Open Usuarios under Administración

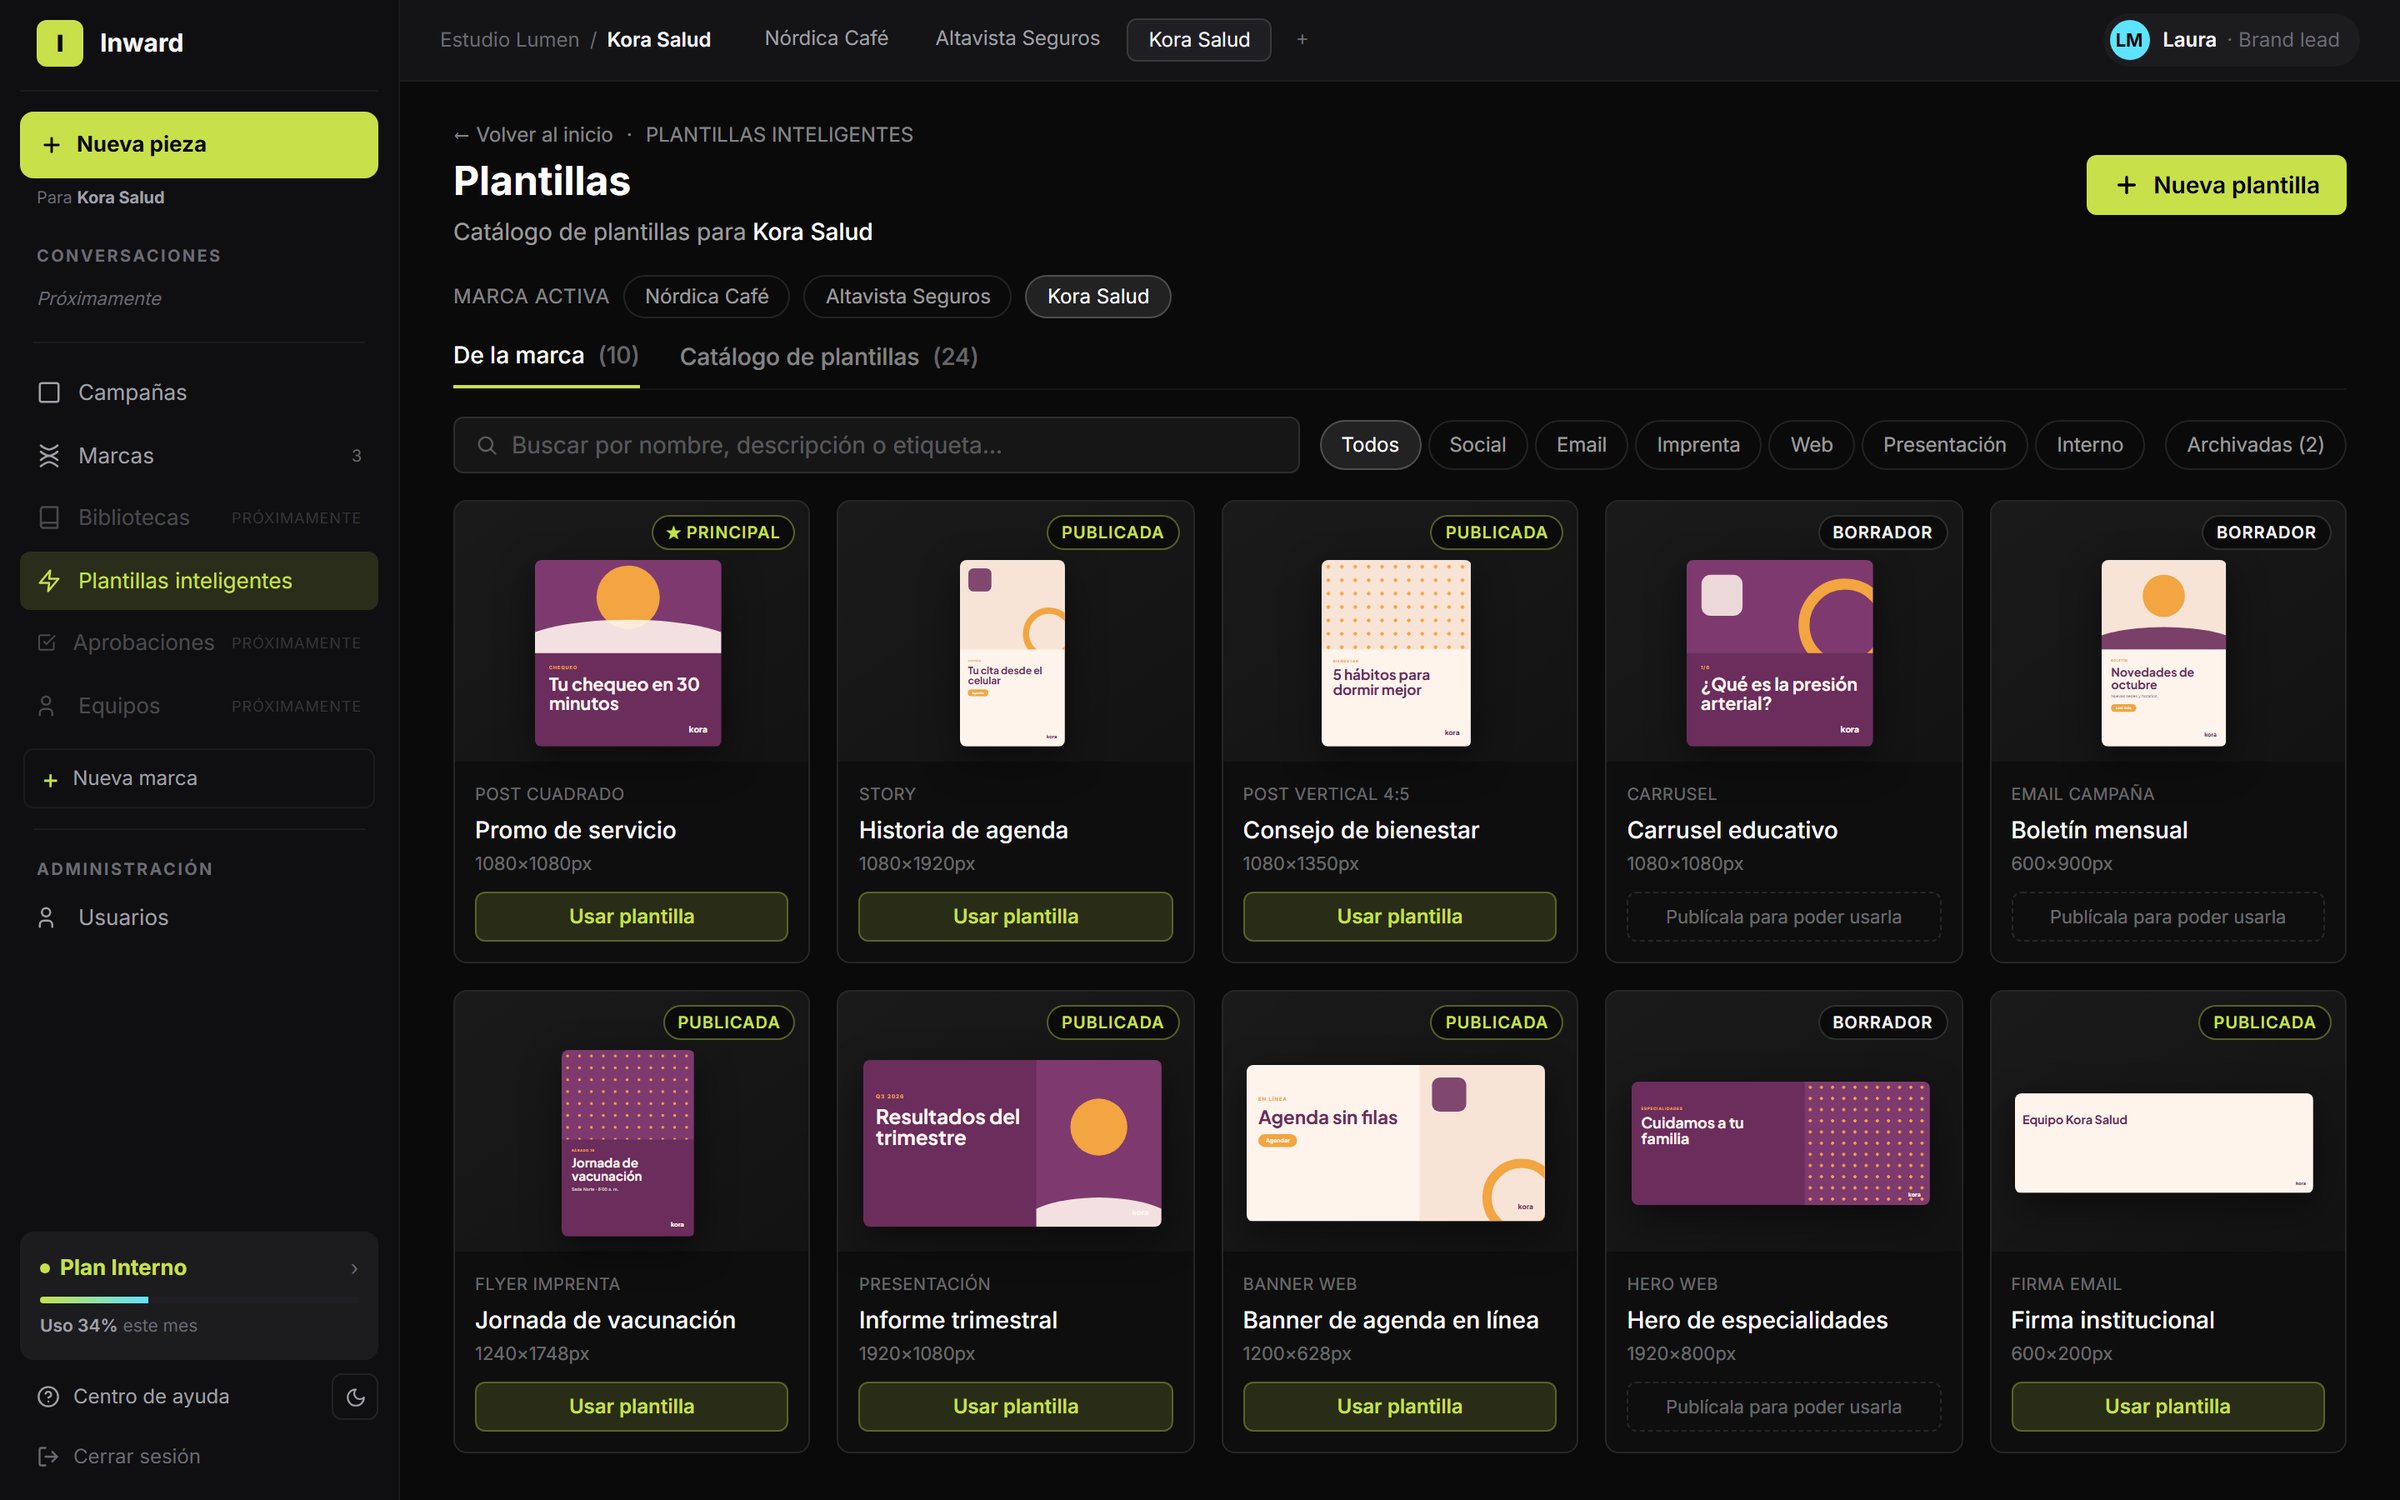click(199, 917)
